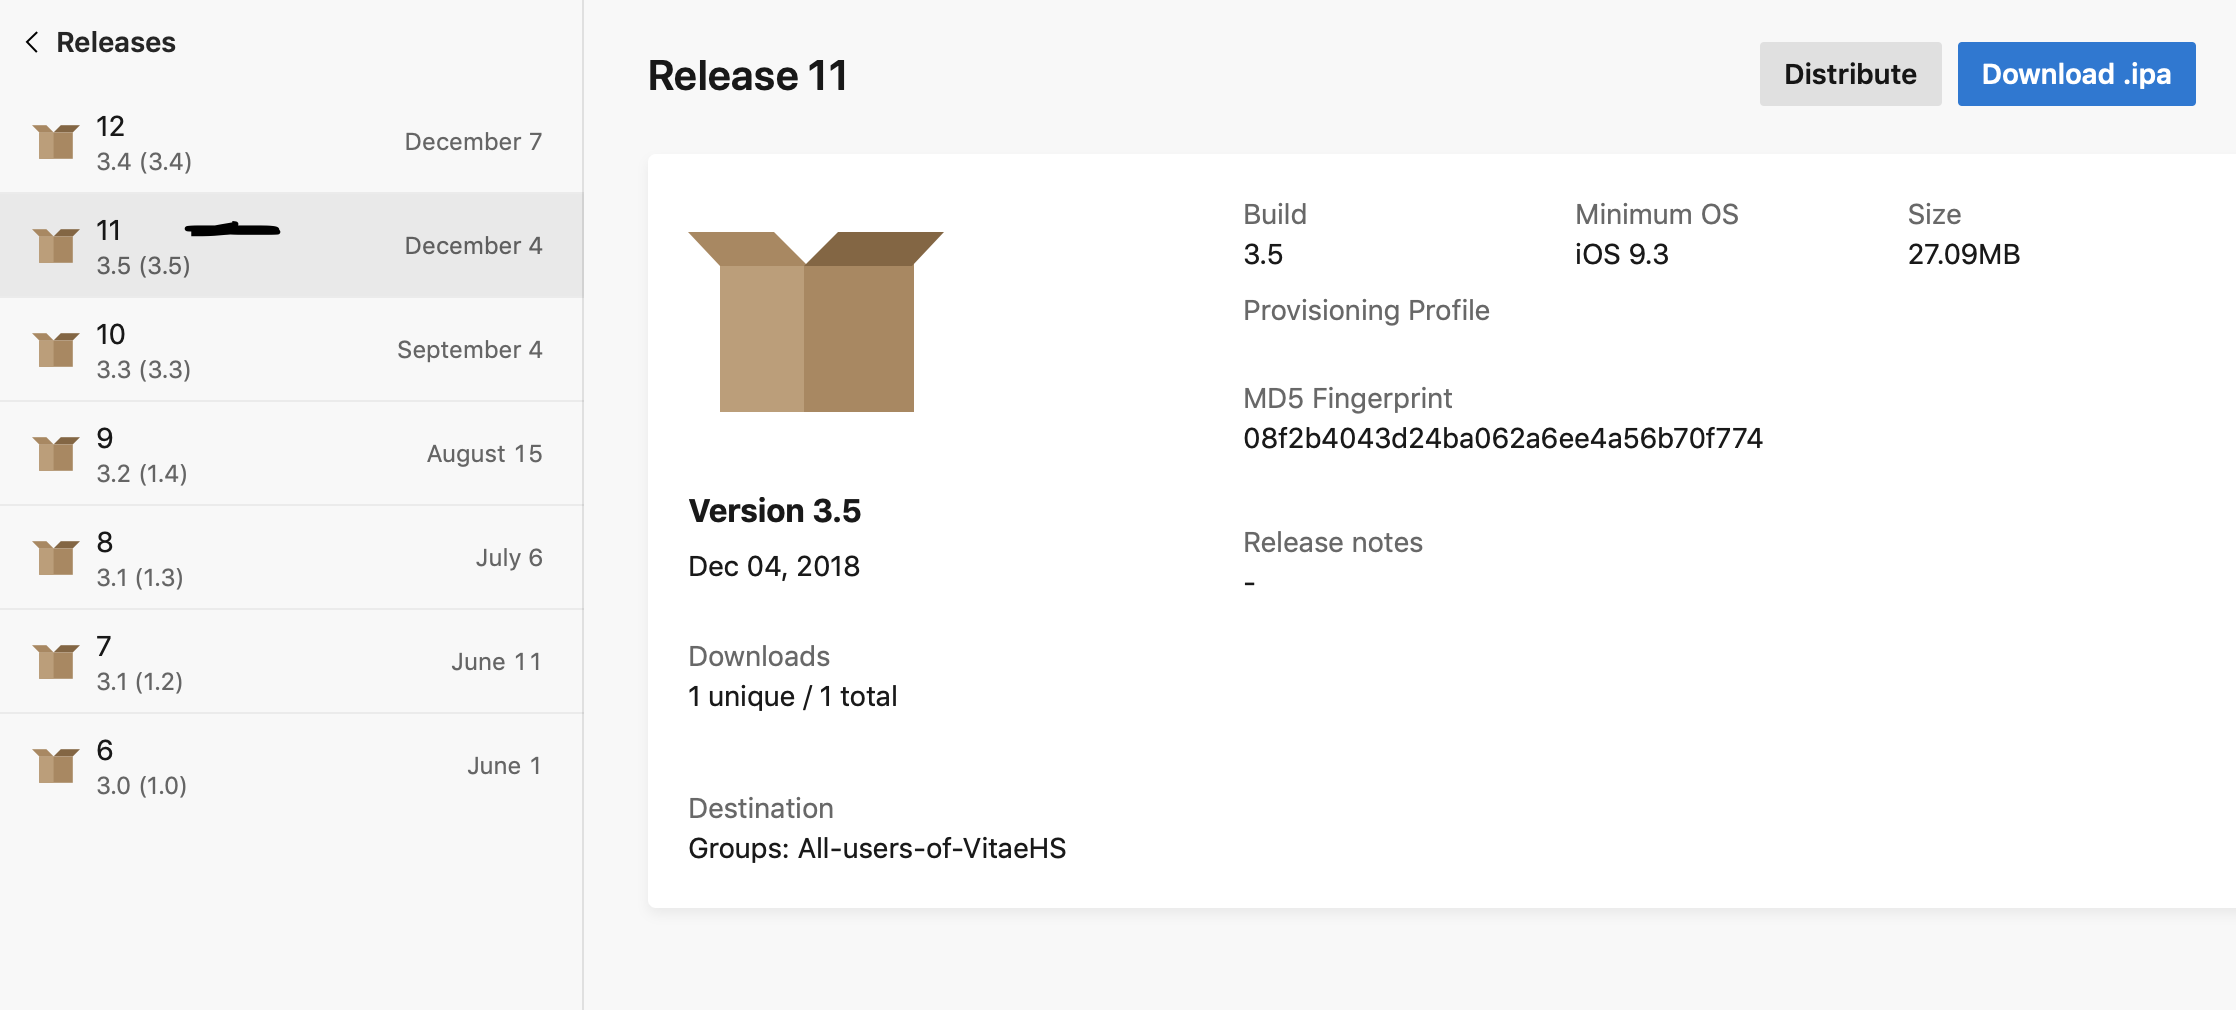
Task: Select the release dated August 15
Action: [291, 453]
